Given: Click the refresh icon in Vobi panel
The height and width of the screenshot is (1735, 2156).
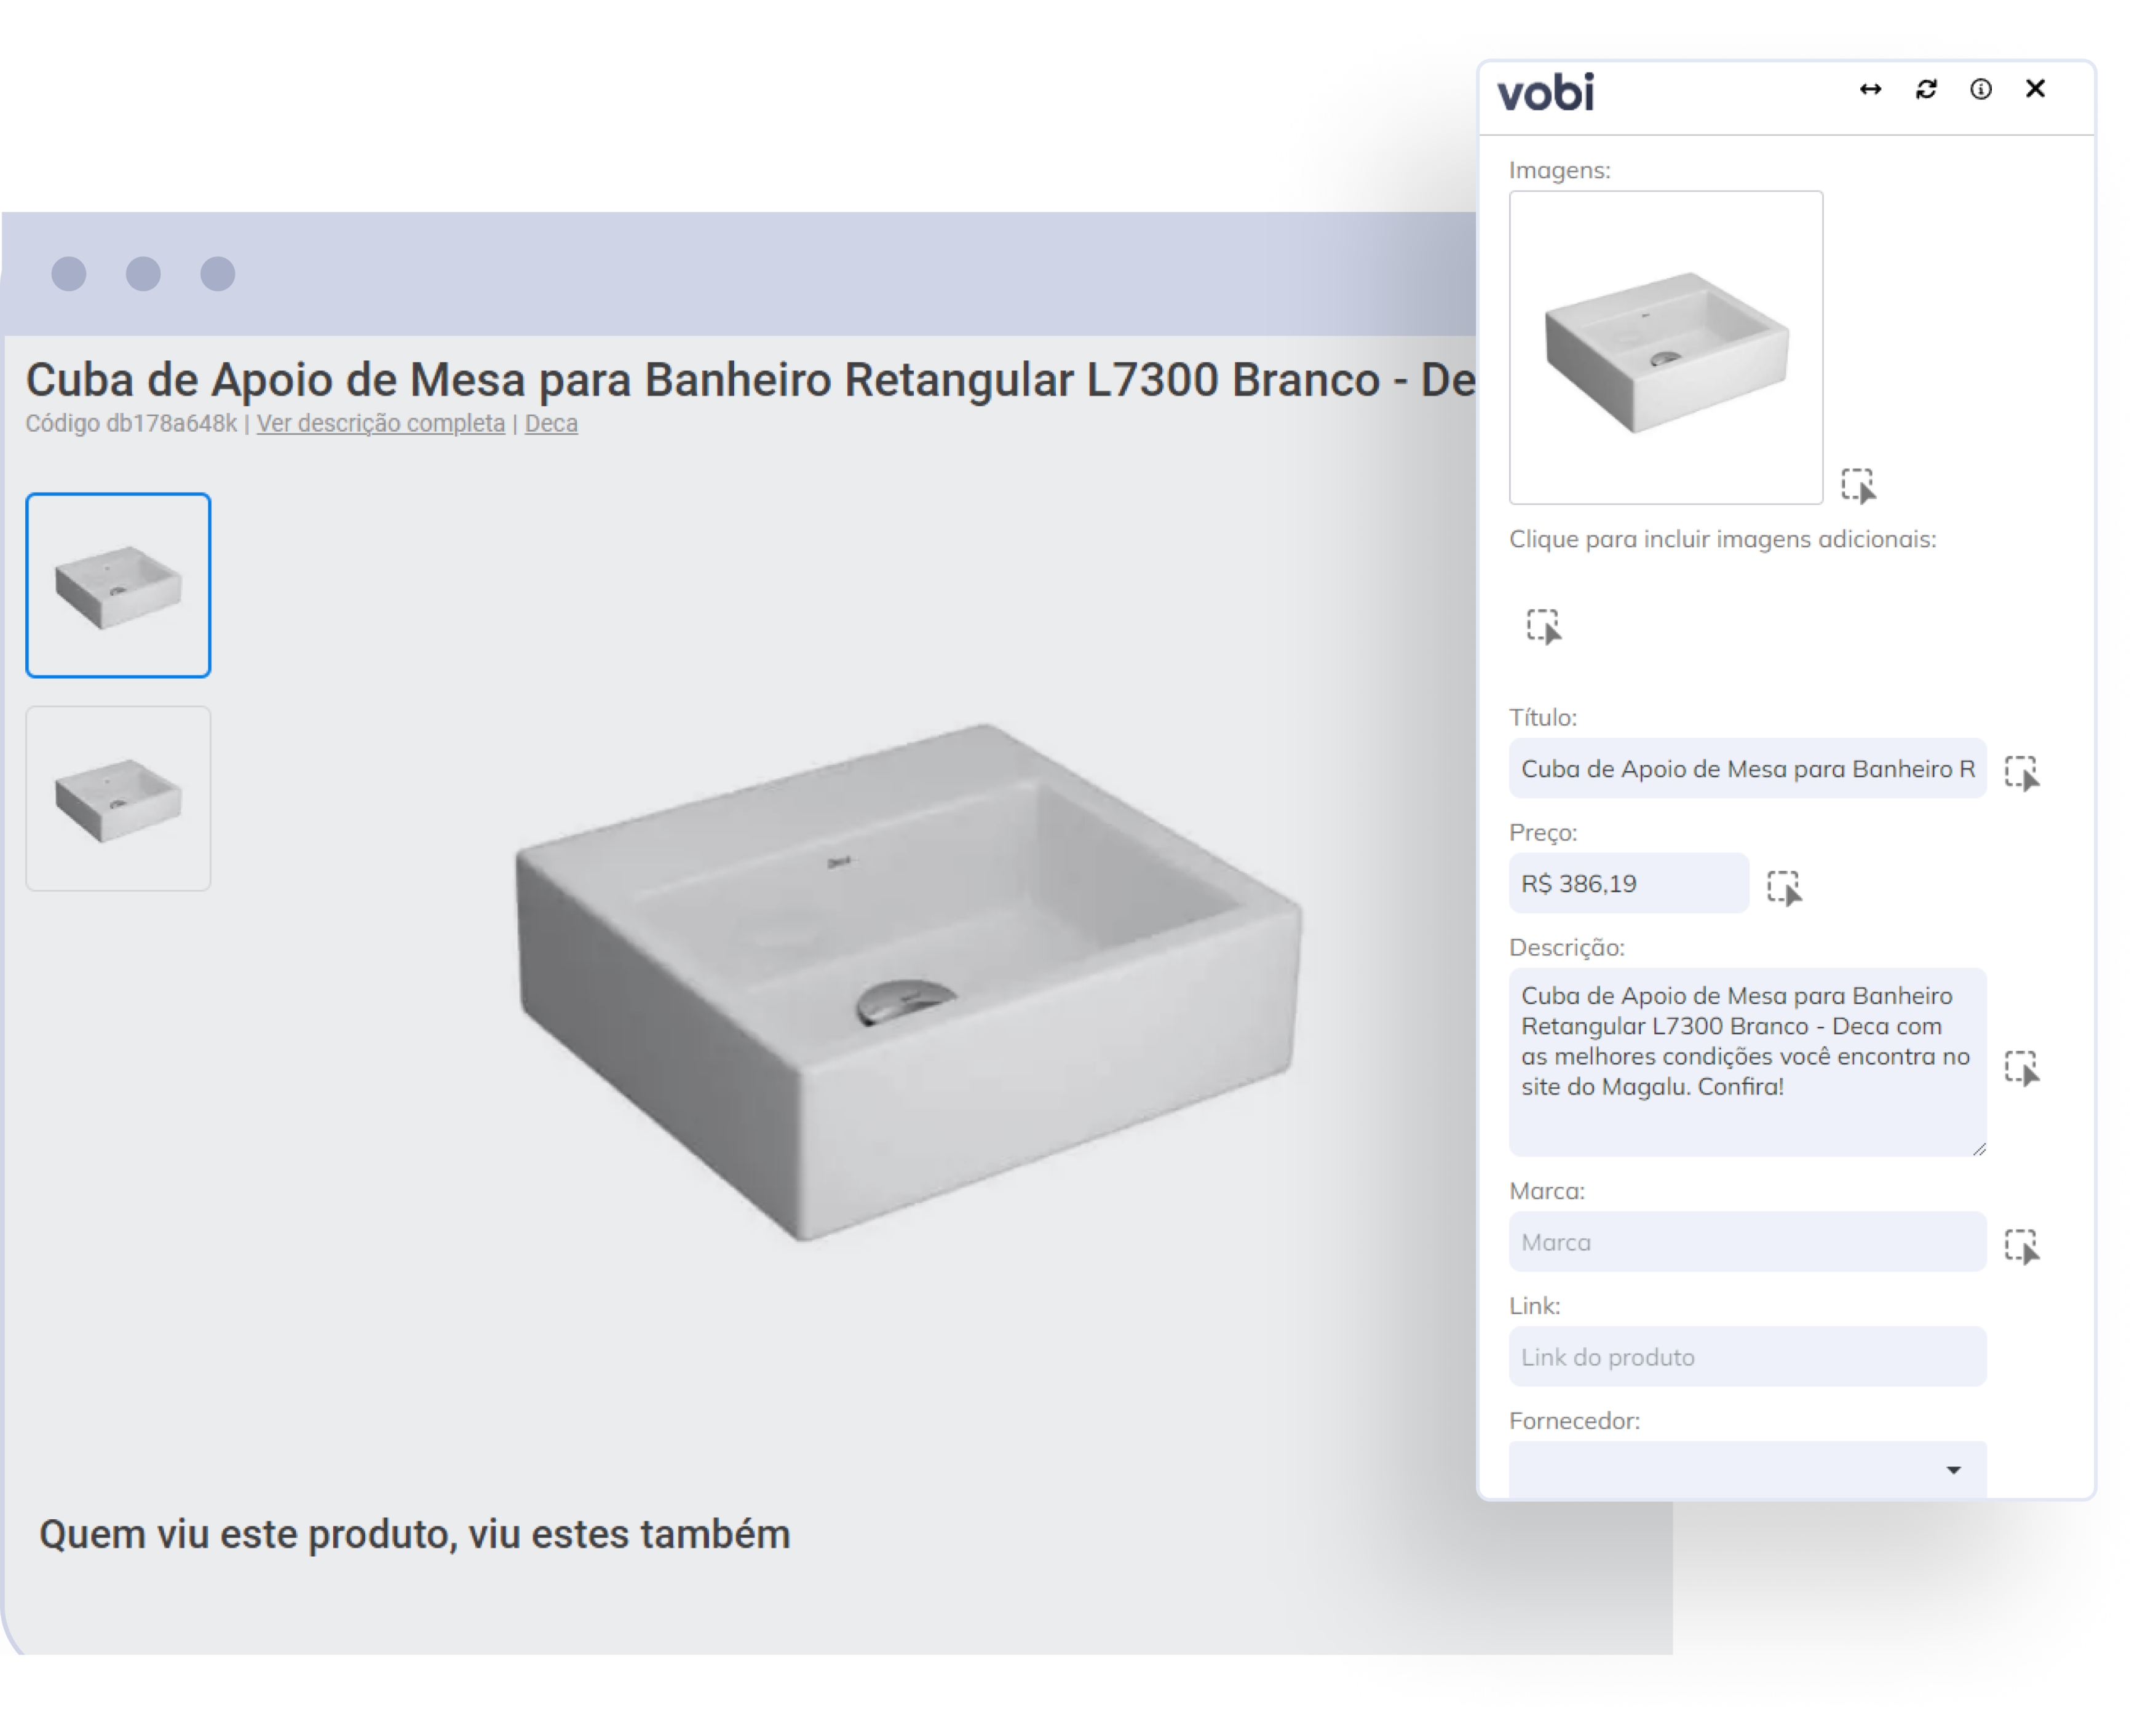Looking at the screenshot, I should point(1926,90).
